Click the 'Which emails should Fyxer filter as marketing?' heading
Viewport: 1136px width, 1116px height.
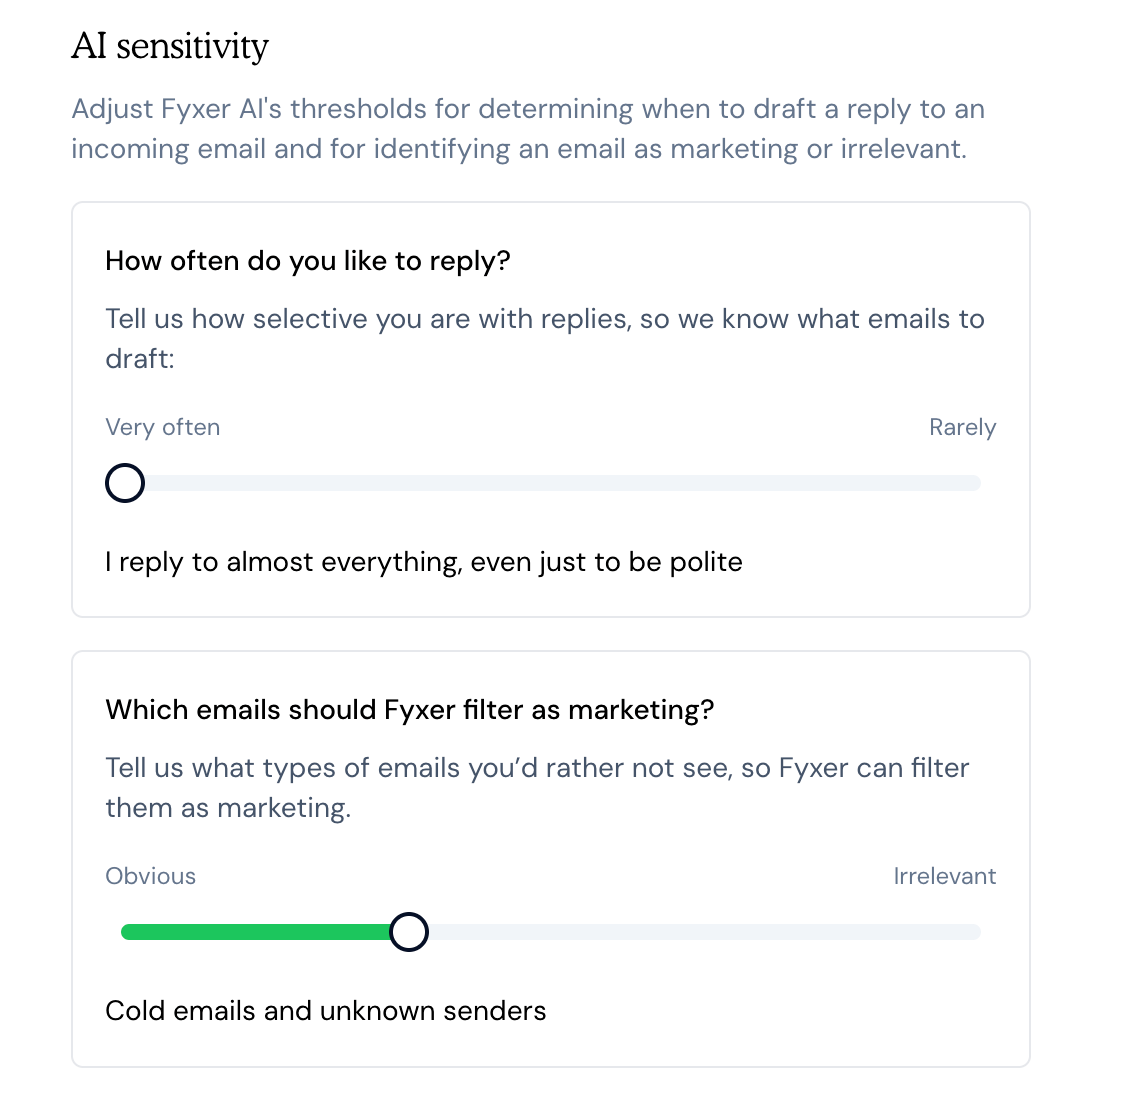coord(411,710)
